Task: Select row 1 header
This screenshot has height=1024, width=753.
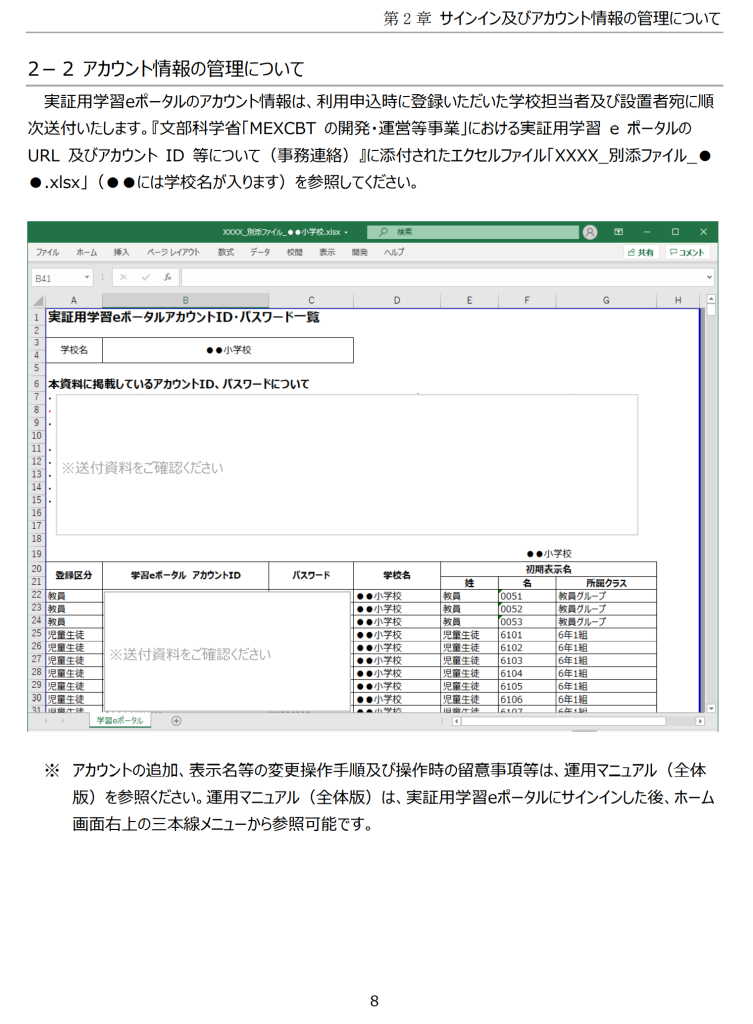Action: 37,317
